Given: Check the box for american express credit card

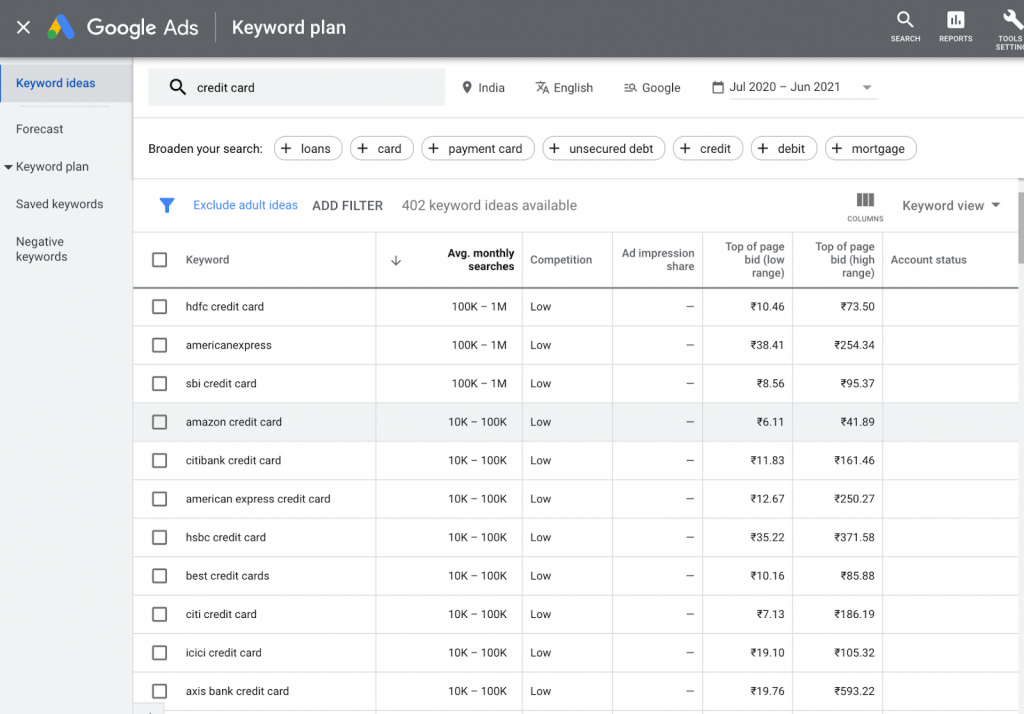Looking at the screenshot, I should [x=159, y=499].
